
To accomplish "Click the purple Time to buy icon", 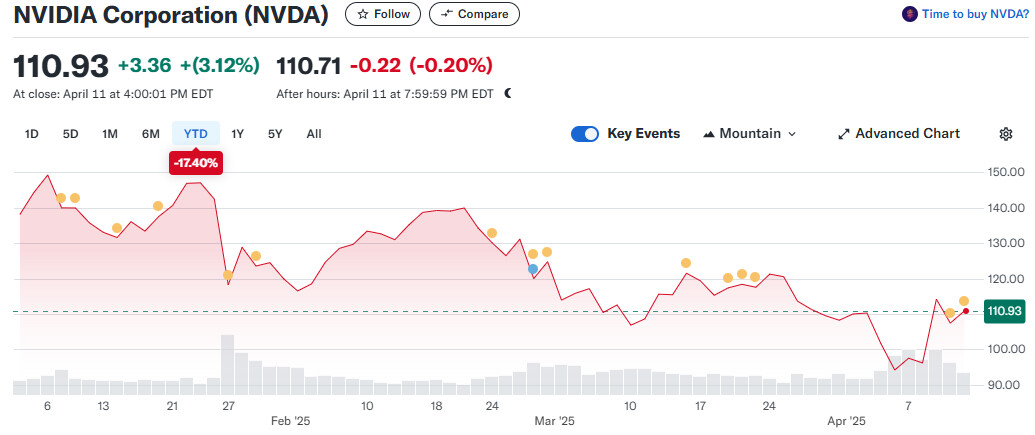I will pyautogui.click(x=909, y=14).
